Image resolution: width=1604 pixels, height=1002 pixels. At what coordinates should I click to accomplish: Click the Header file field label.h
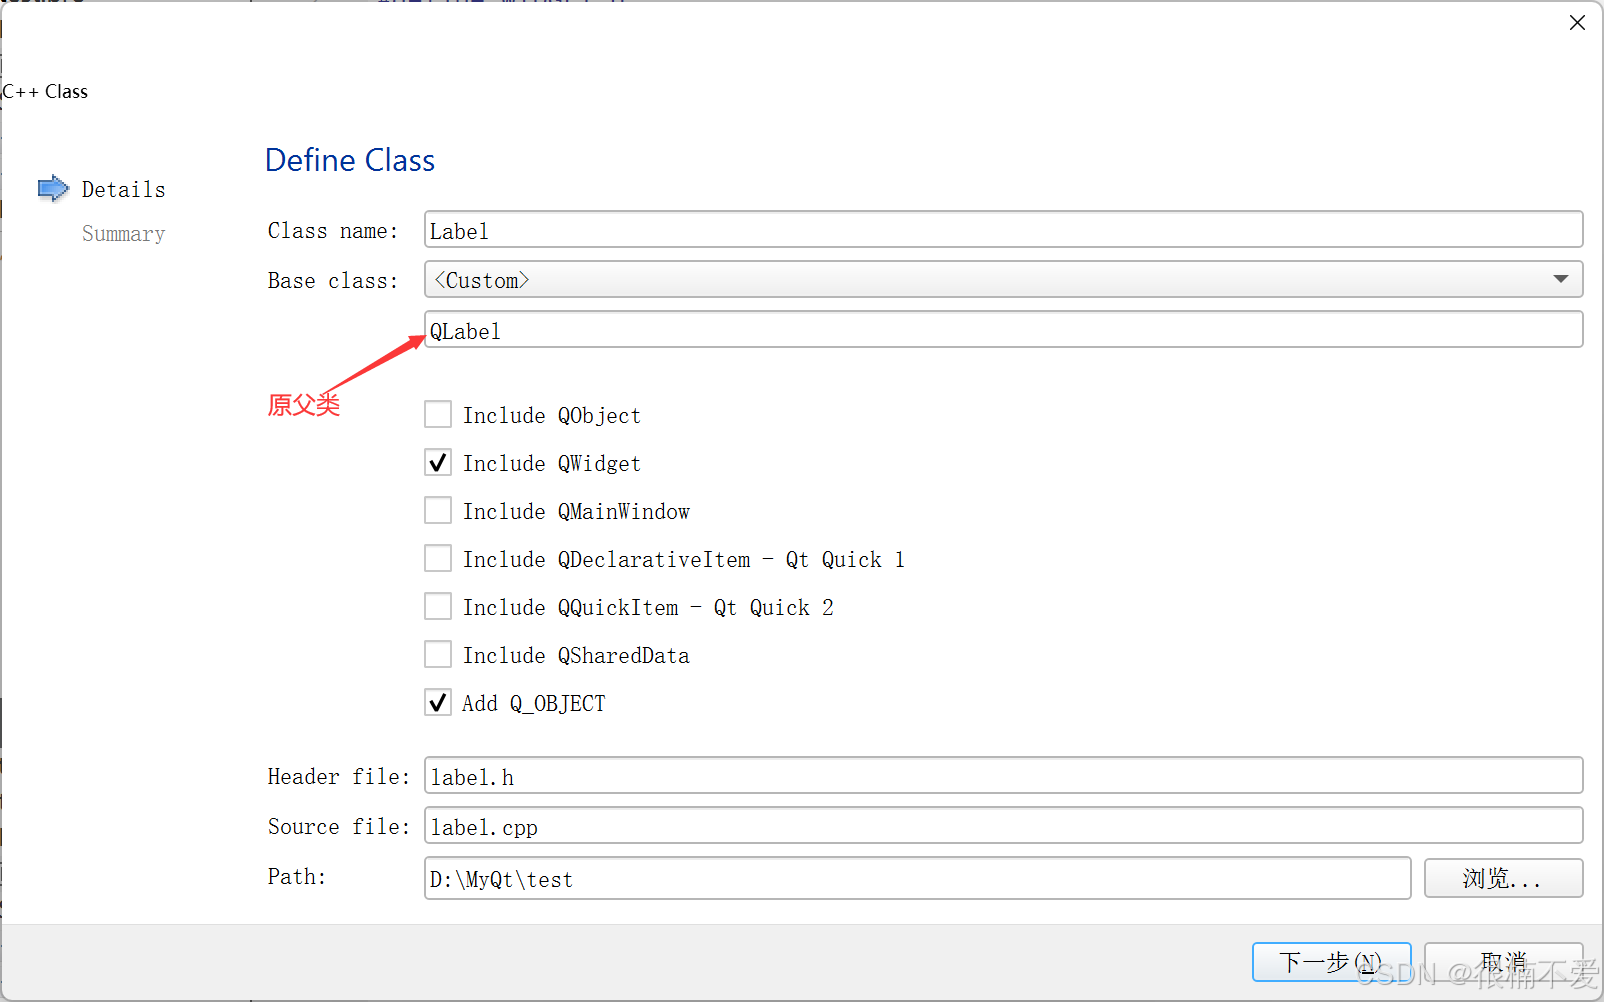click(1003, 775)
